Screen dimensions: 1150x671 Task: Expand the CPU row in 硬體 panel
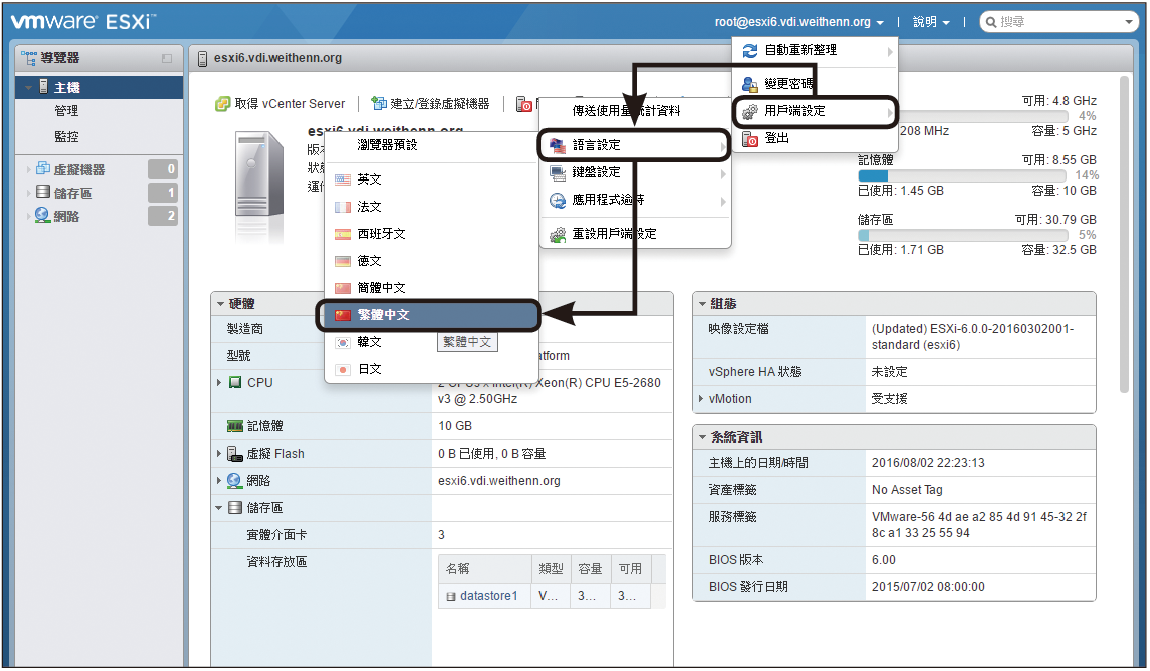point(219,383)
